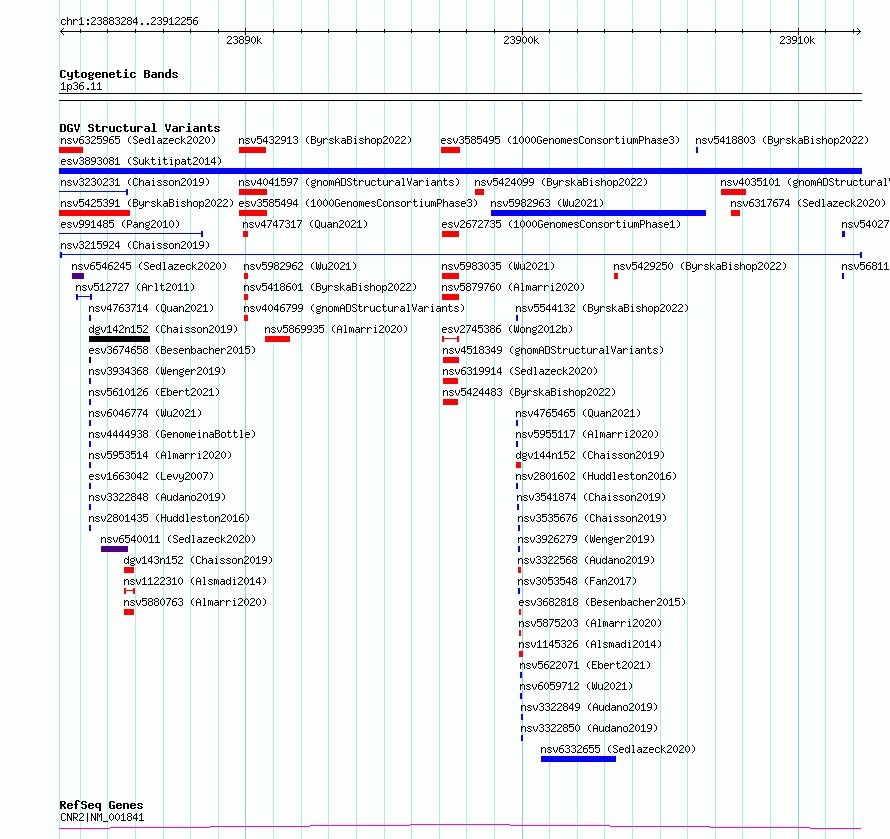Open nsv4046799 (gnomADStructuralVariants) label
The width and height of the screenshot is (890, 839).
pyautogui.click(x=354, y=308)
